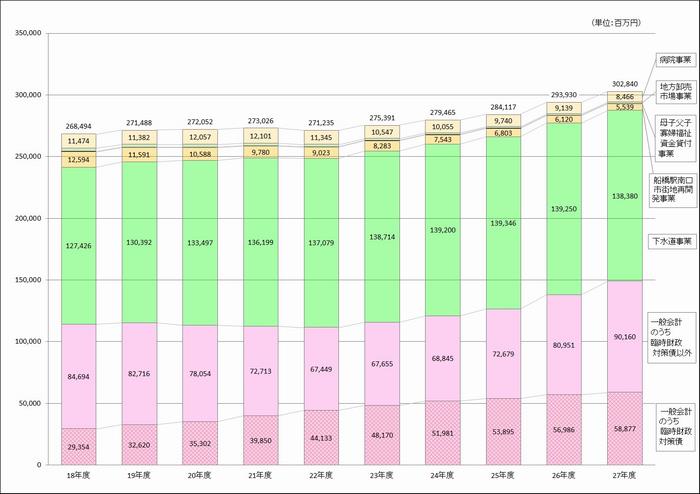Click the data label 8,466

tap(625, 97)
